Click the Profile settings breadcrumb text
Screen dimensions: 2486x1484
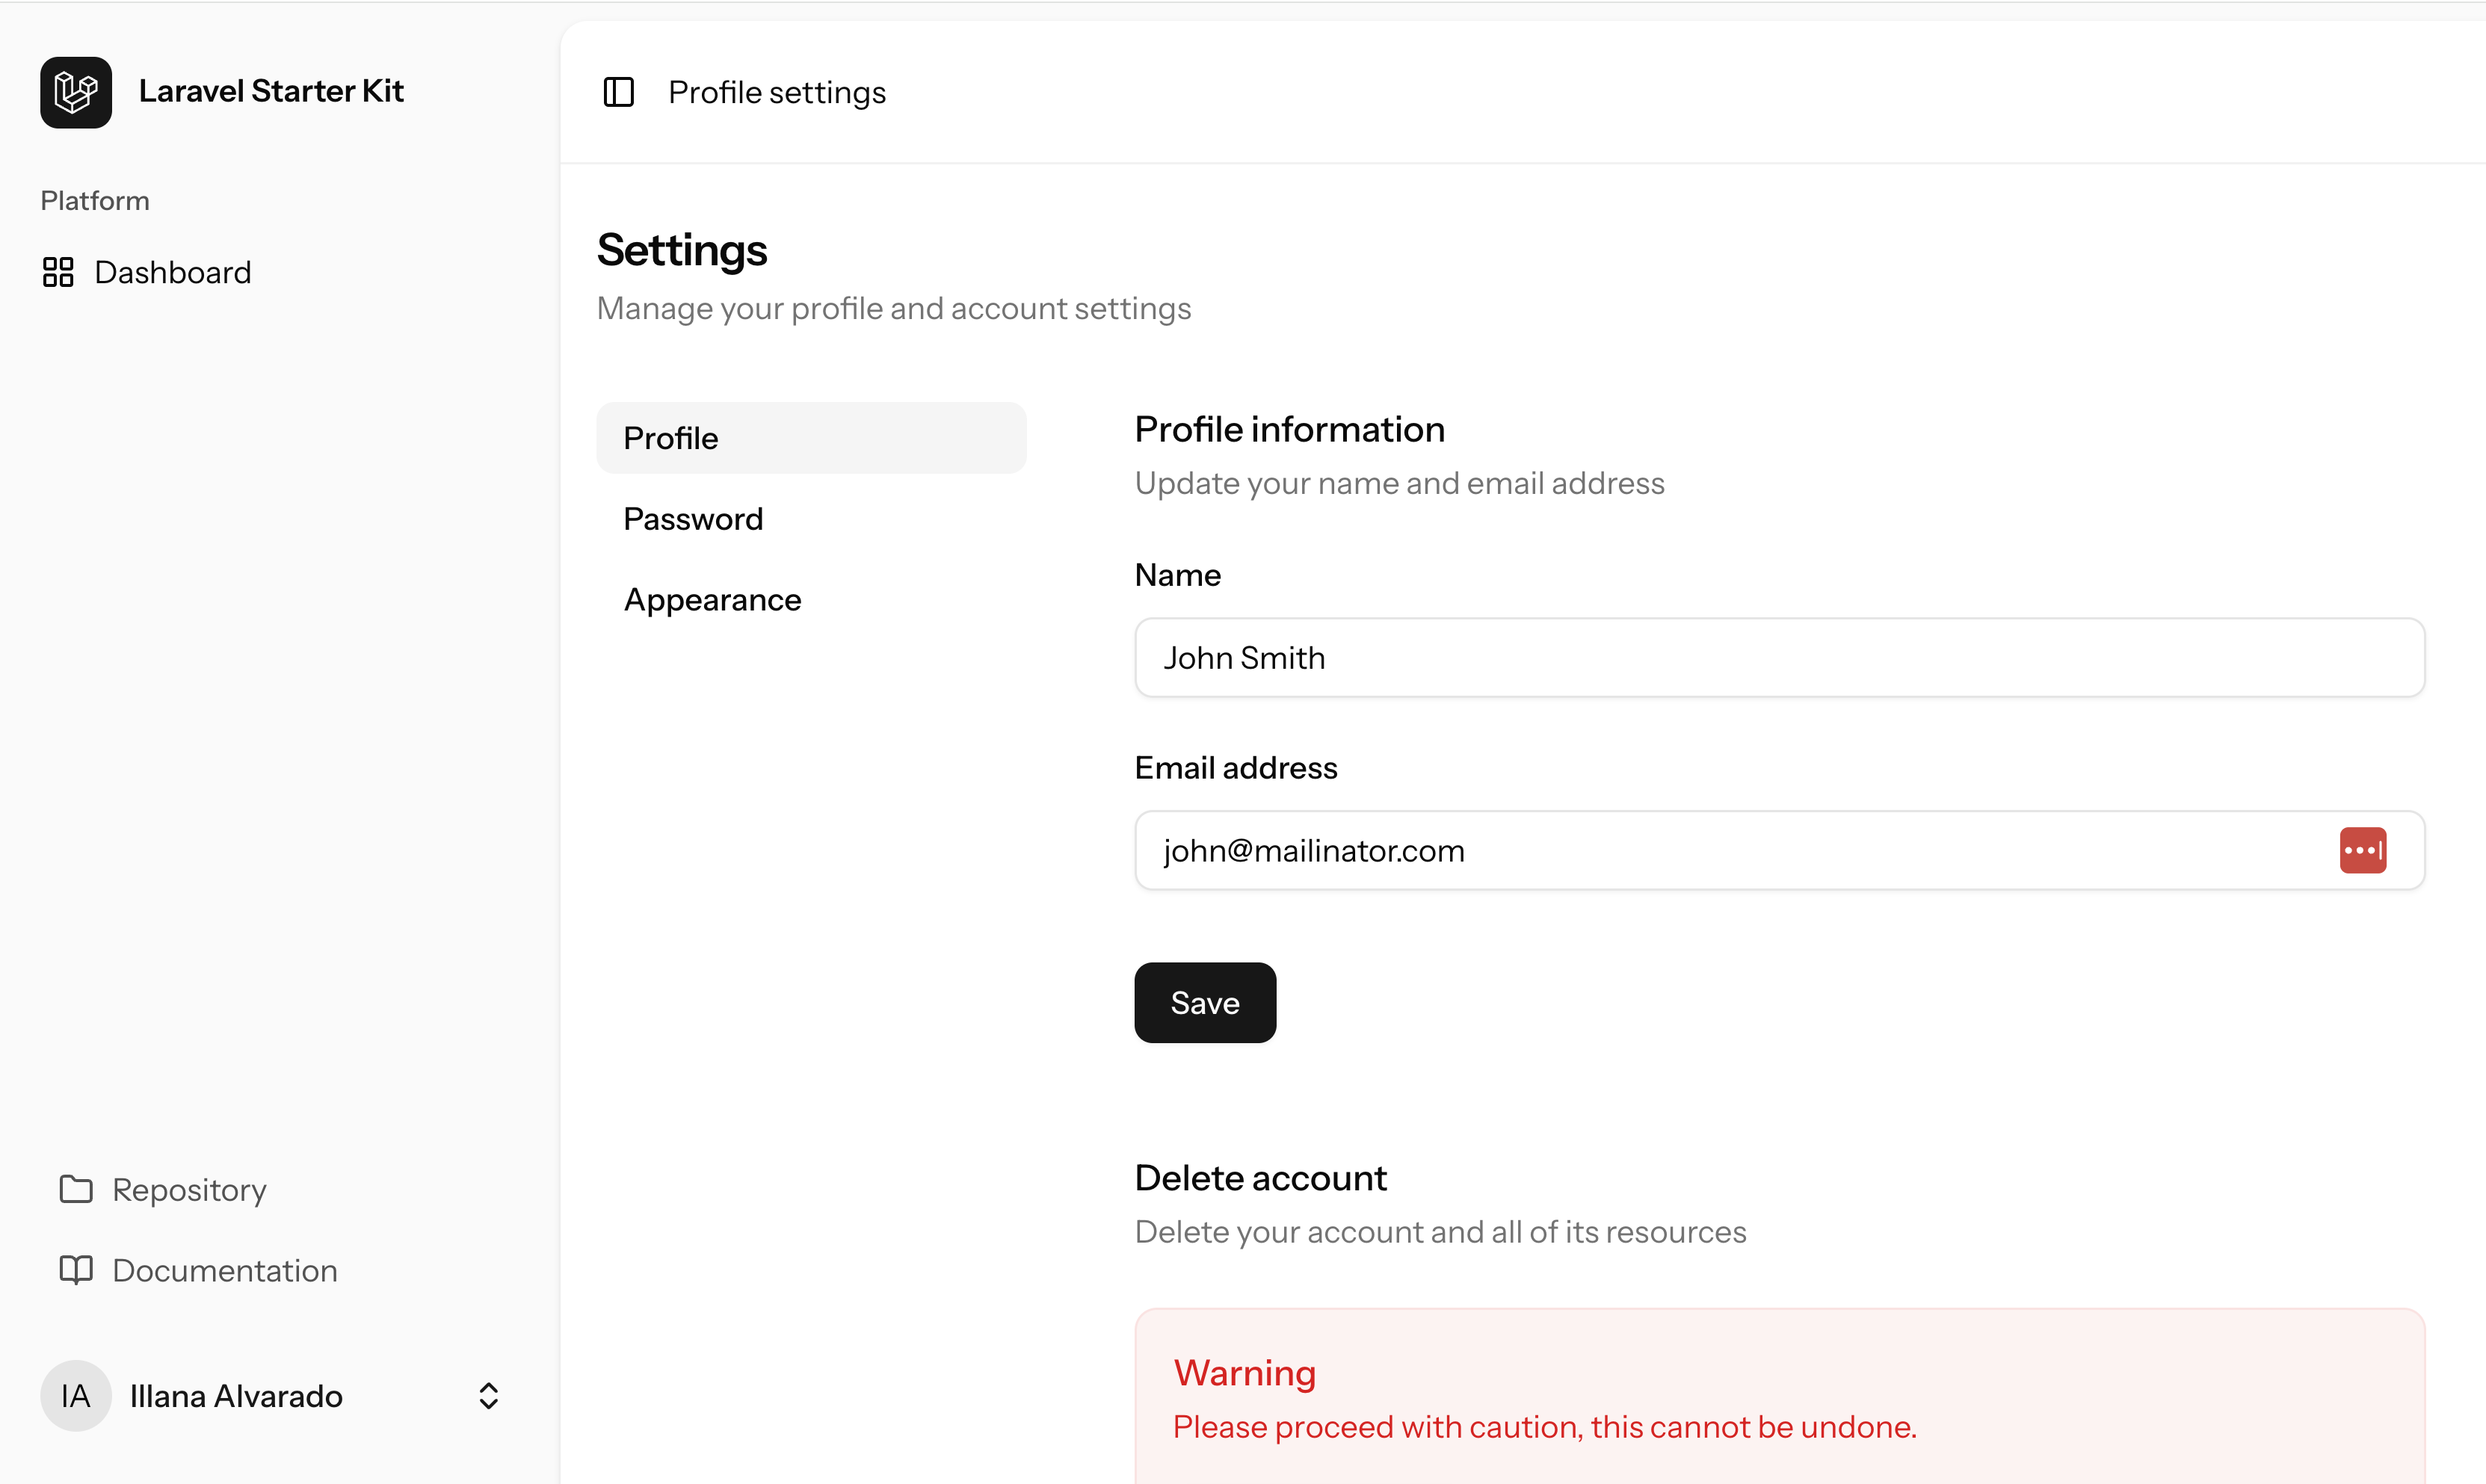[x=777, y=92]
